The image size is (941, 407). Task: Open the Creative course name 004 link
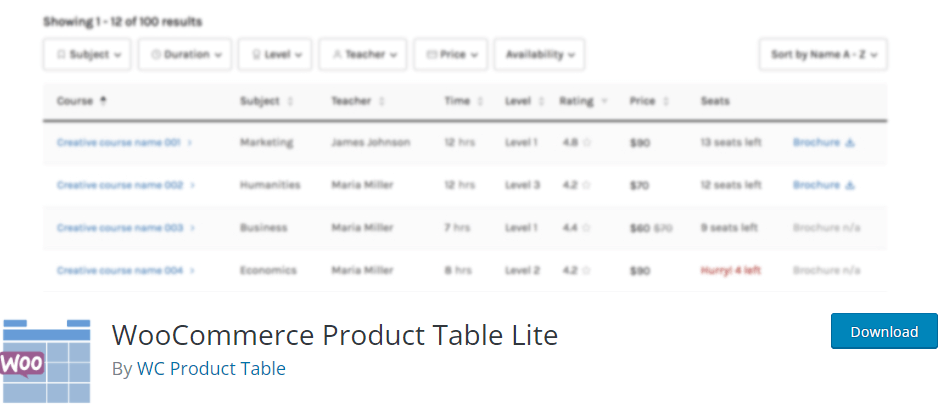point(118,271)
